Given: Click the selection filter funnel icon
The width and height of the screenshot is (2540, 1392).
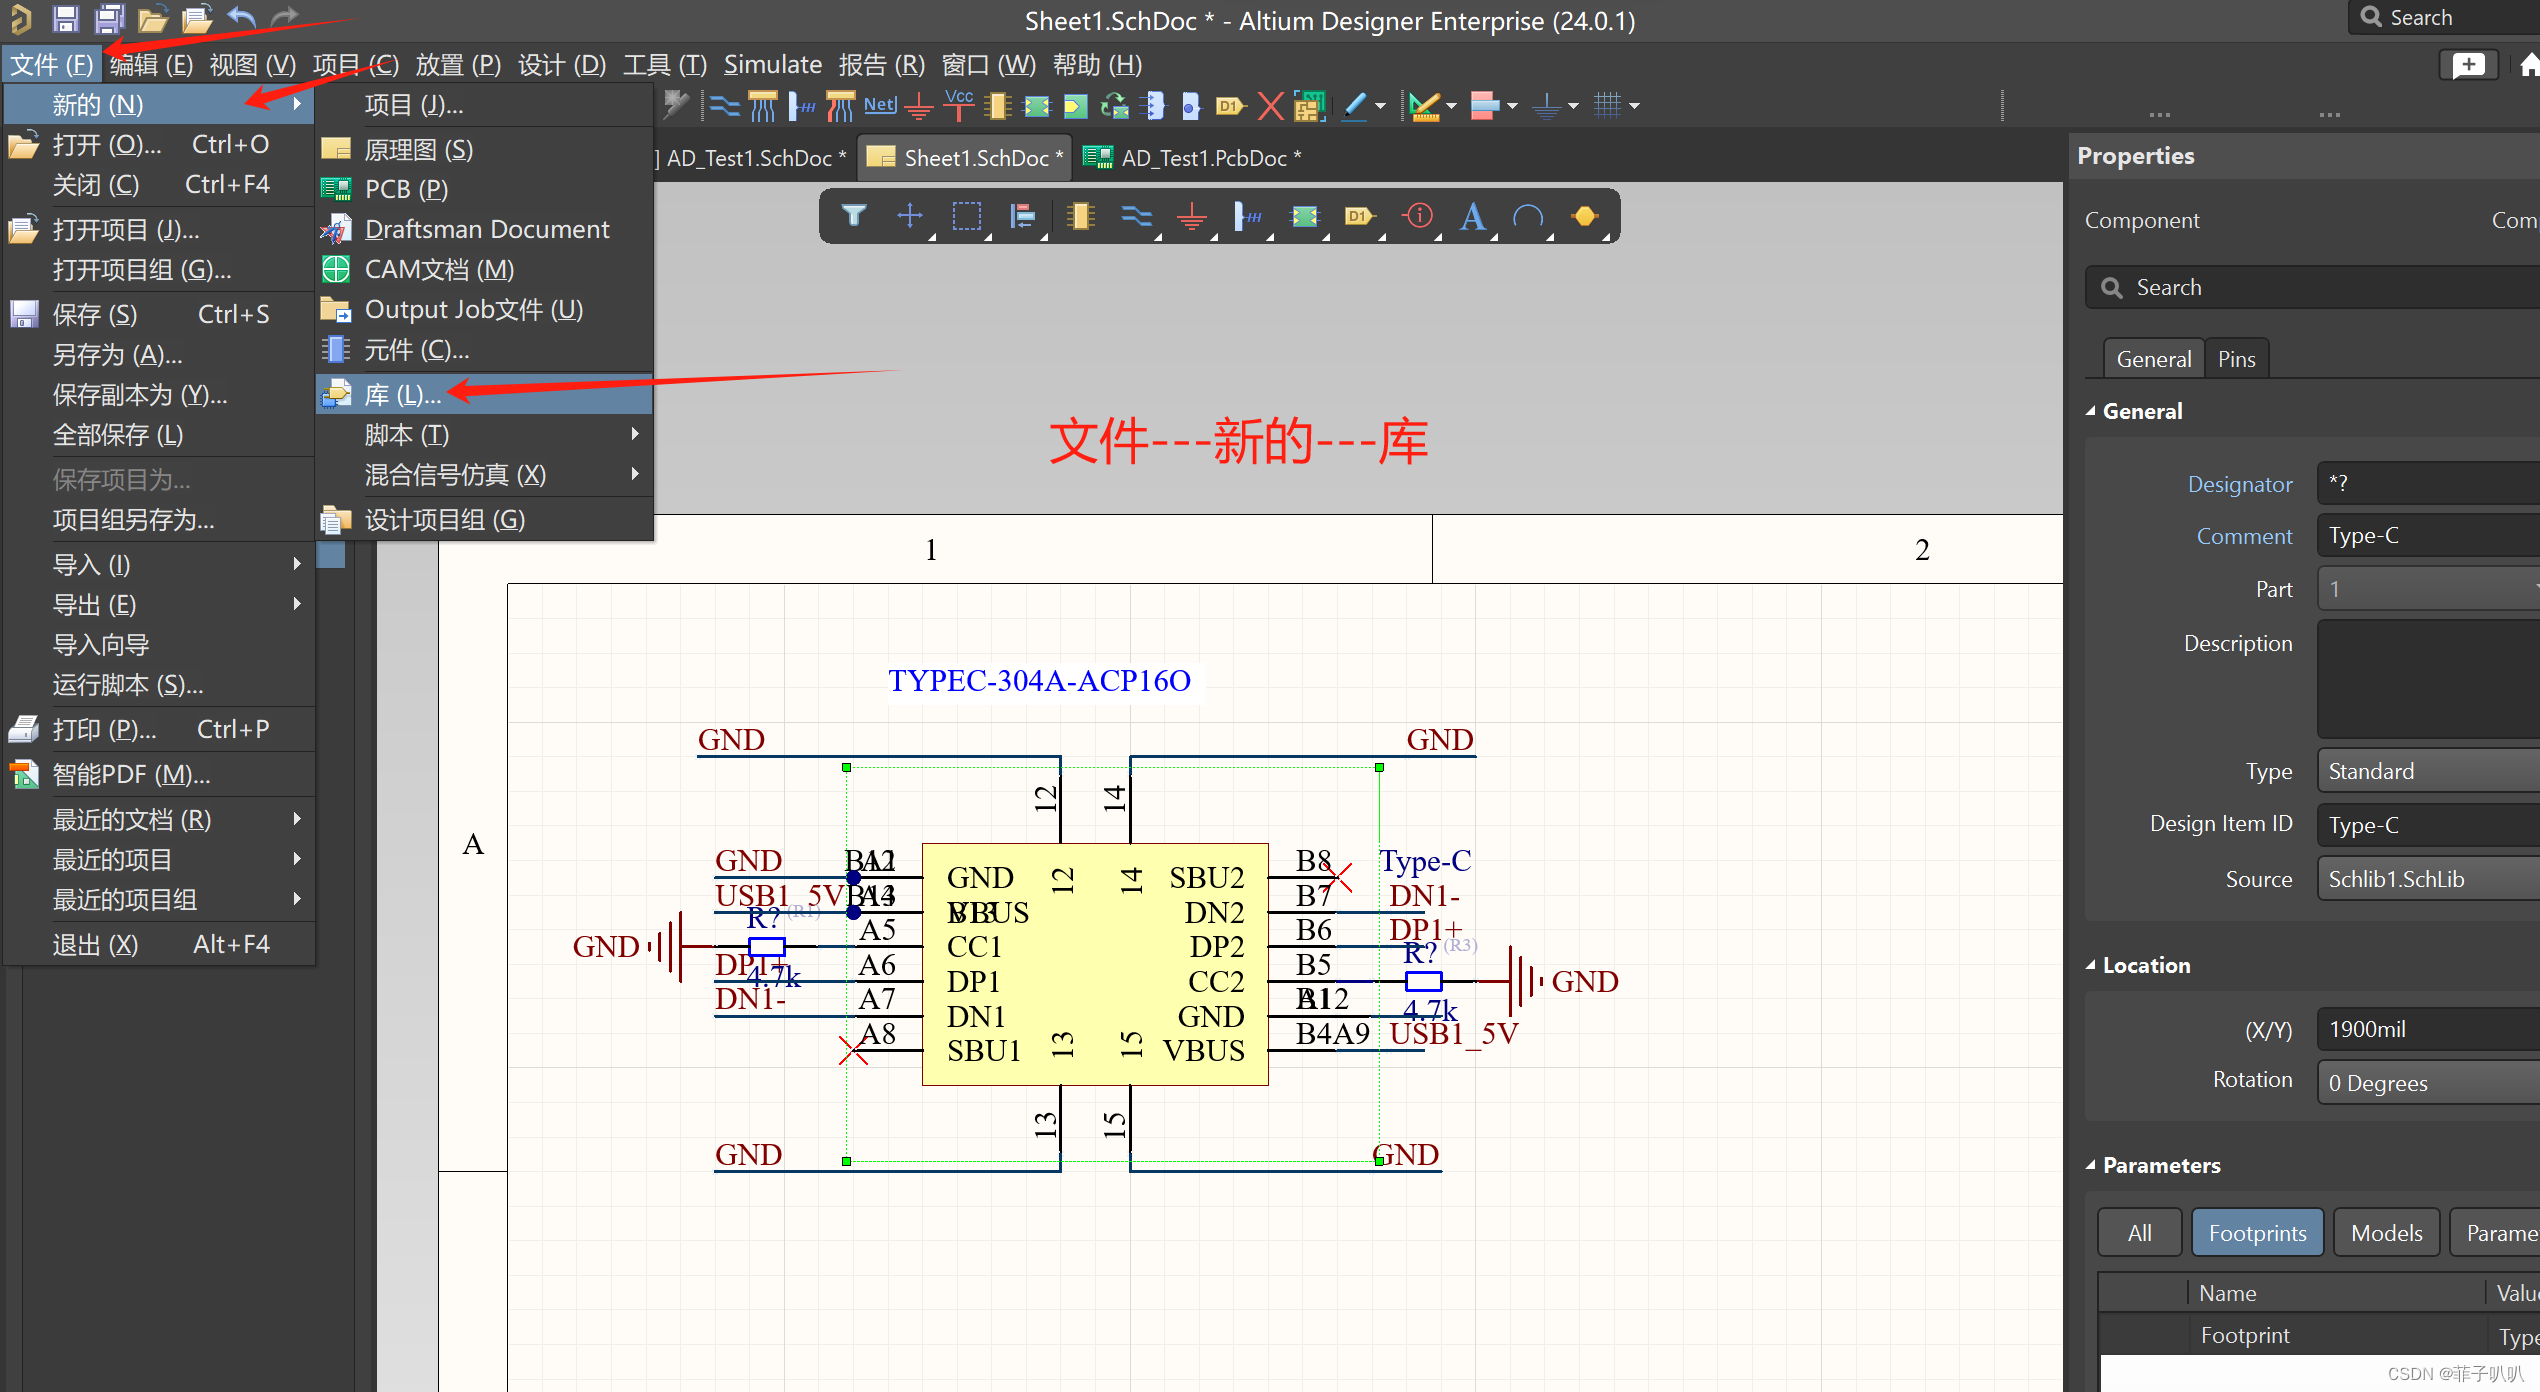Looking at the screenshot, I should pyautogui.click(x=853, y=215).
